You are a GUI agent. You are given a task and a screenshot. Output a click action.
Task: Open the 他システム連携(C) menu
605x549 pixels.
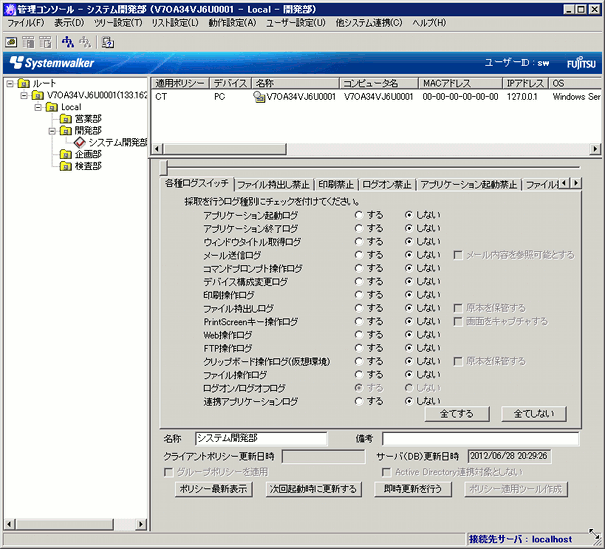tap(369, 23)
